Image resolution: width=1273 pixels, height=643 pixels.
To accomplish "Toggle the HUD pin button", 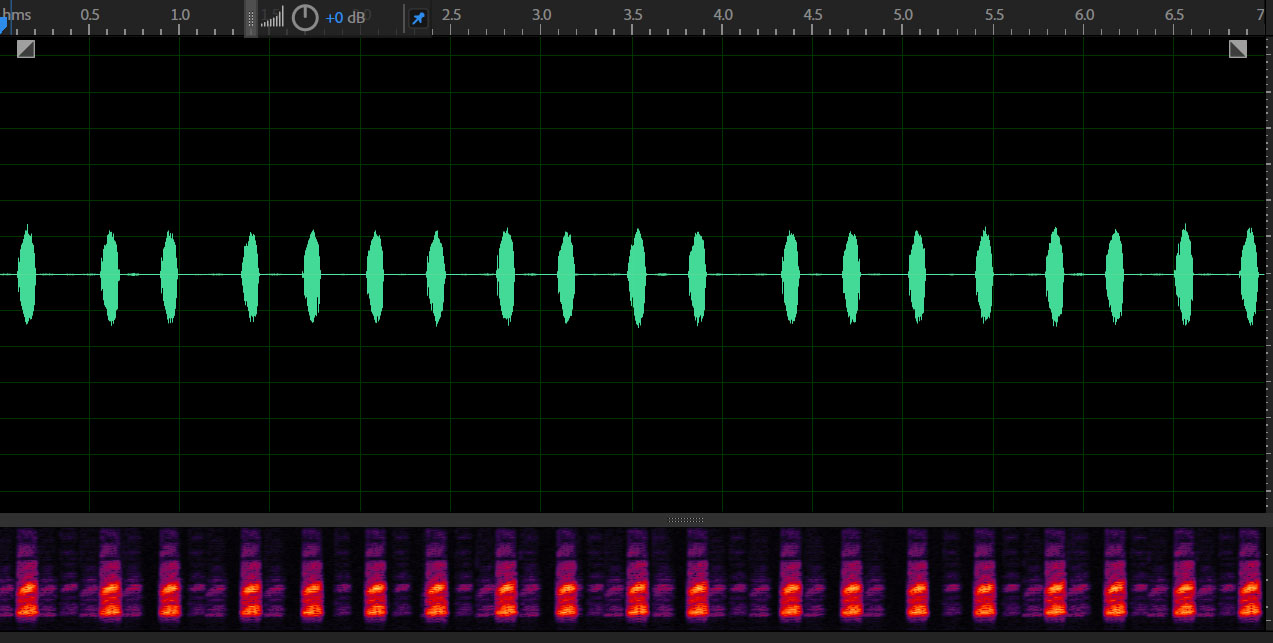I will coord(418,18).
